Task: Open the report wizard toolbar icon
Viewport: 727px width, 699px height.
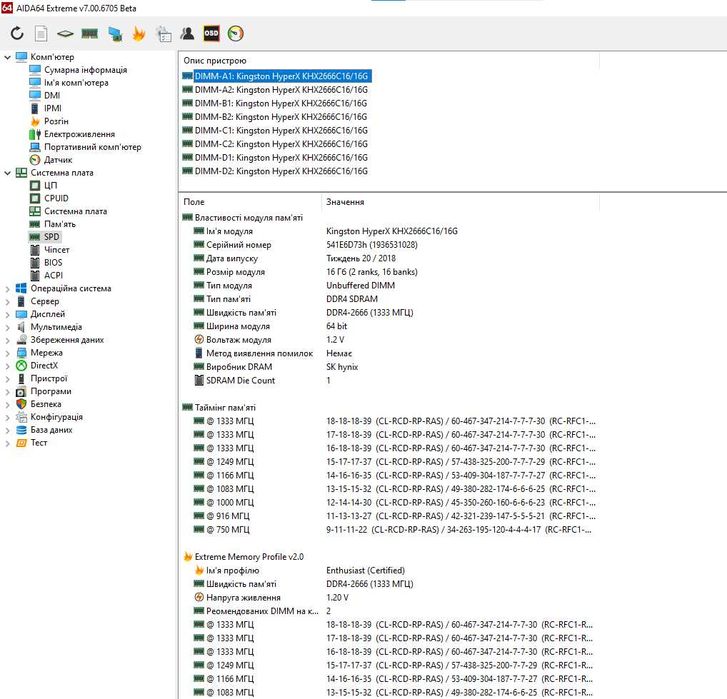Action: [163, 33]
